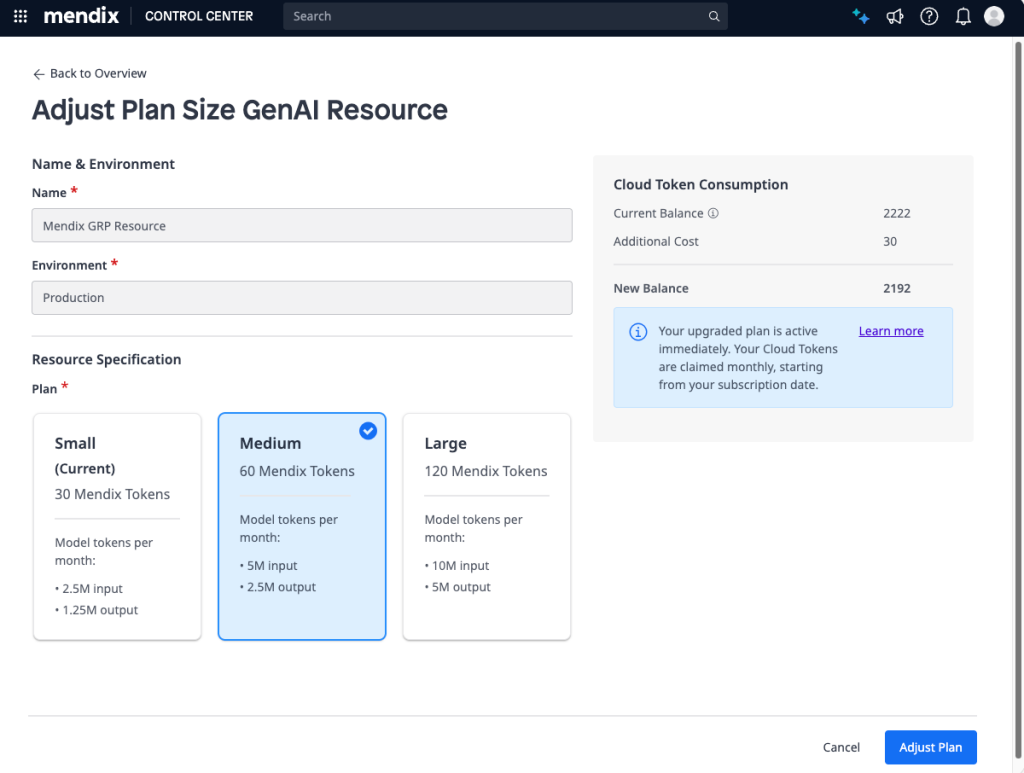Click the info icon in blue notice
Screen dimensions: 1024x773
(x=638, y=332)
